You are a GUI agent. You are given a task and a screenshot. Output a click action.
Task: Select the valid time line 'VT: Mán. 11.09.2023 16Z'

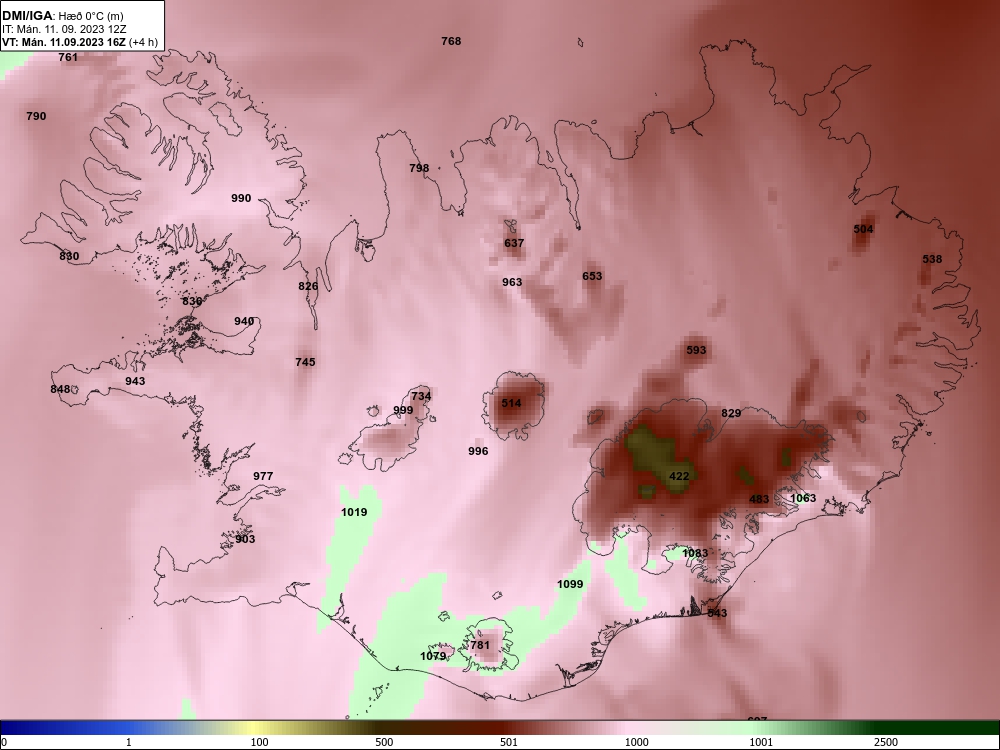pos(64,42)
